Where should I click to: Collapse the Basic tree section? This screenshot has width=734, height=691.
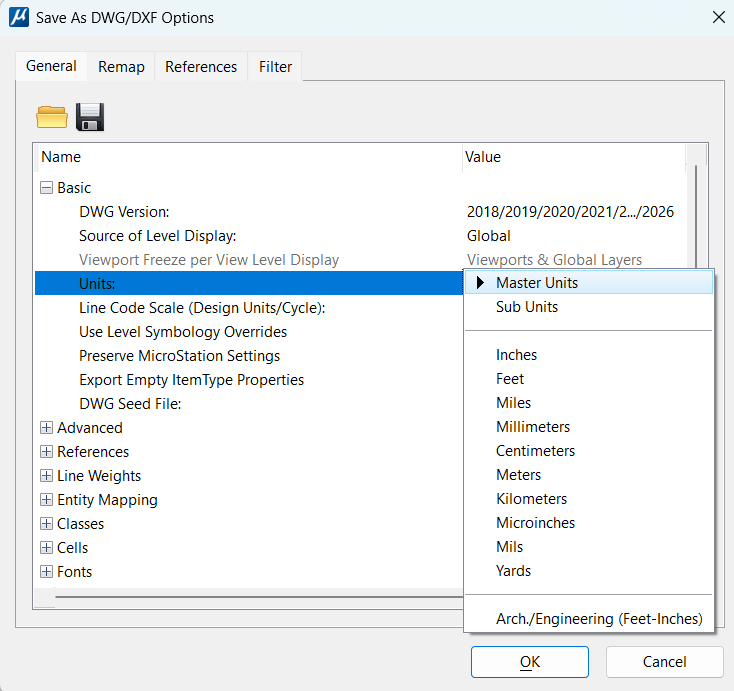pos(46,188)
